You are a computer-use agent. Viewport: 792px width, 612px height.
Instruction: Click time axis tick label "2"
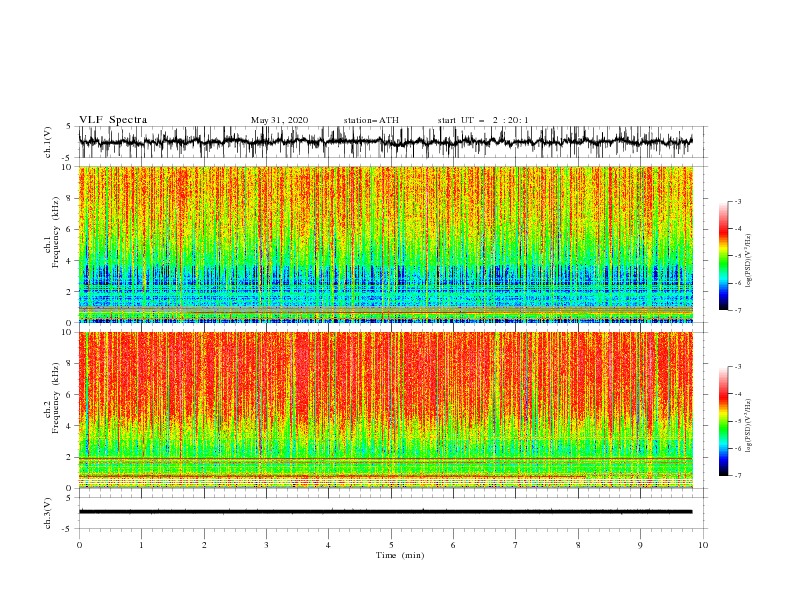tap(204, 545)
